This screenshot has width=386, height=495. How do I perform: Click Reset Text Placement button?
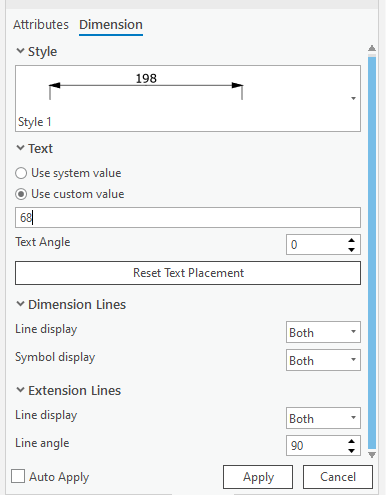point(188,273)
